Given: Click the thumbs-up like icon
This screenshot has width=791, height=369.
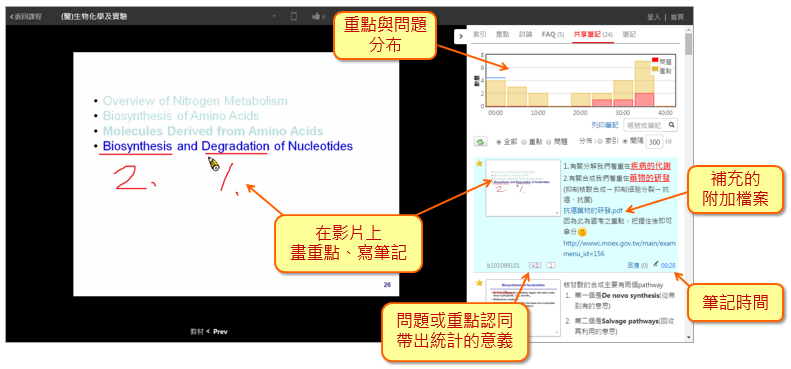Looking at the screenshot, I should [x=316, y=17].
